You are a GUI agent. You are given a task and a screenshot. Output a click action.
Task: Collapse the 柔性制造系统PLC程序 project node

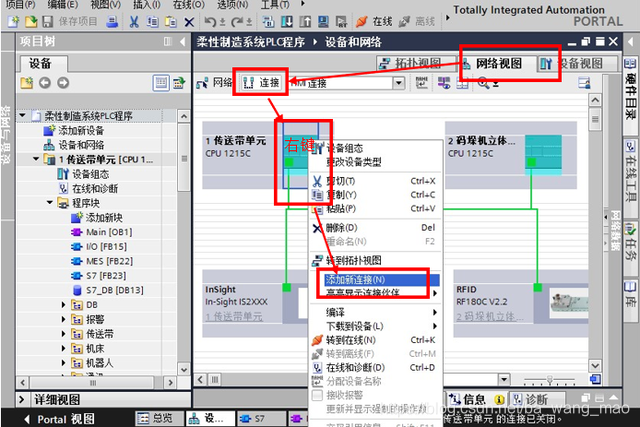click(23, 116)
